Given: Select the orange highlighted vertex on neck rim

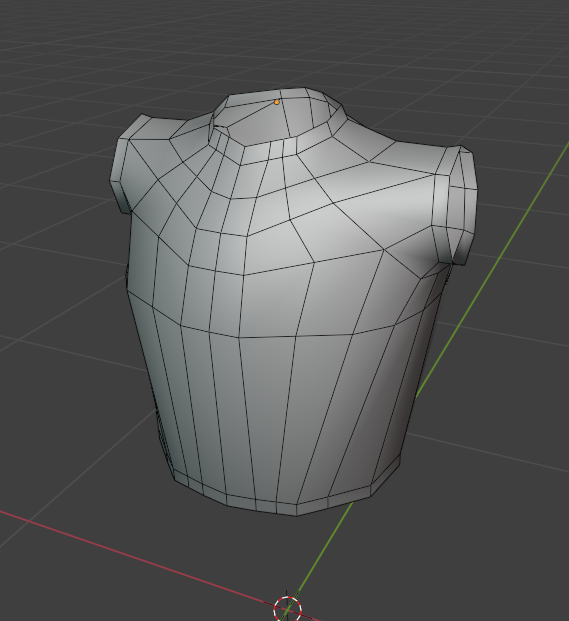Looking at the screenshot, I should tap(277, 102).
